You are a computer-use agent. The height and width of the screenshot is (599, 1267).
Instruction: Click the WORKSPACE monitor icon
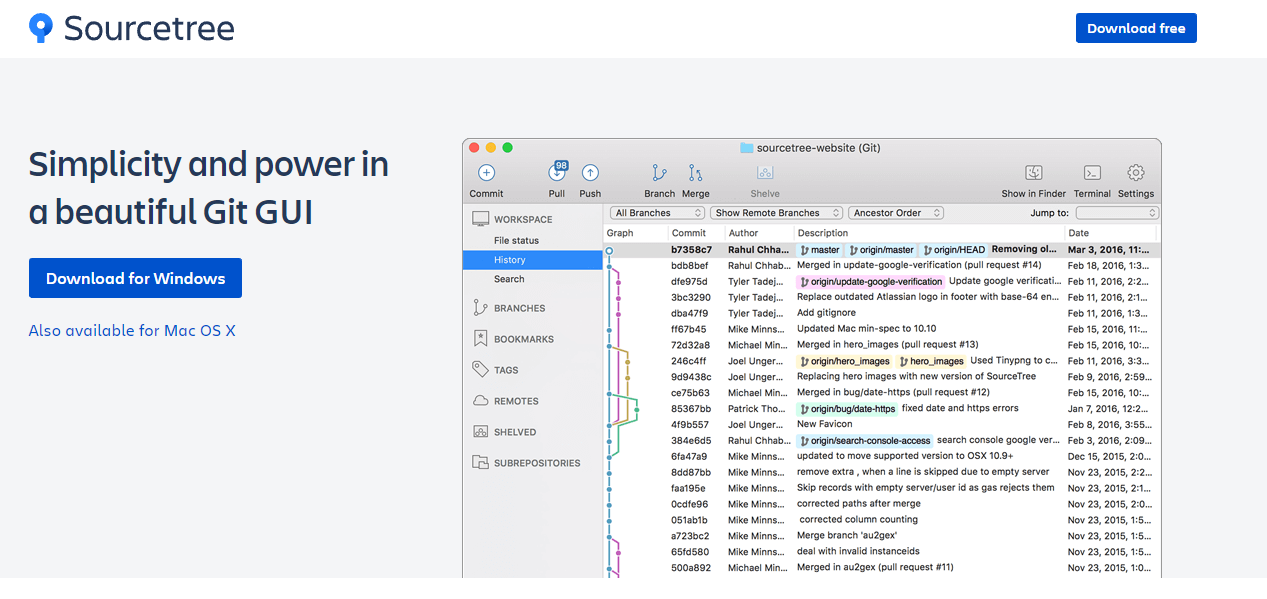pyautogui.click(x=480, y=219)
